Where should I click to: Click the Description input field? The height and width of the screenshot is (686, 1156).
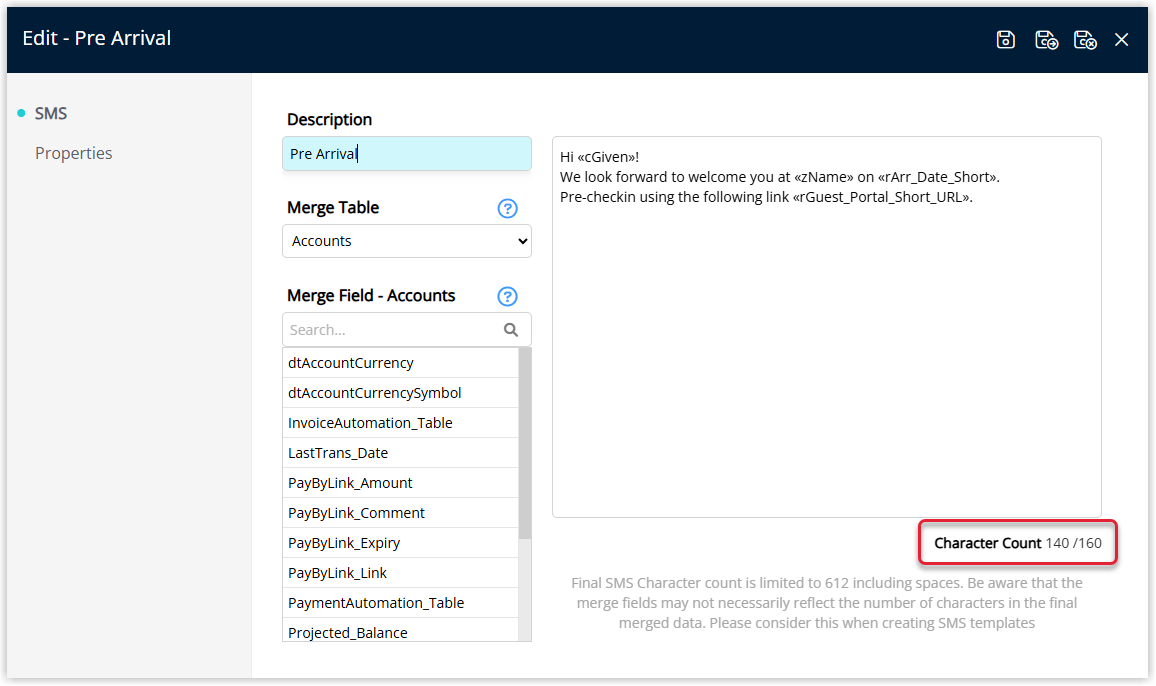[x=407, y=153]
